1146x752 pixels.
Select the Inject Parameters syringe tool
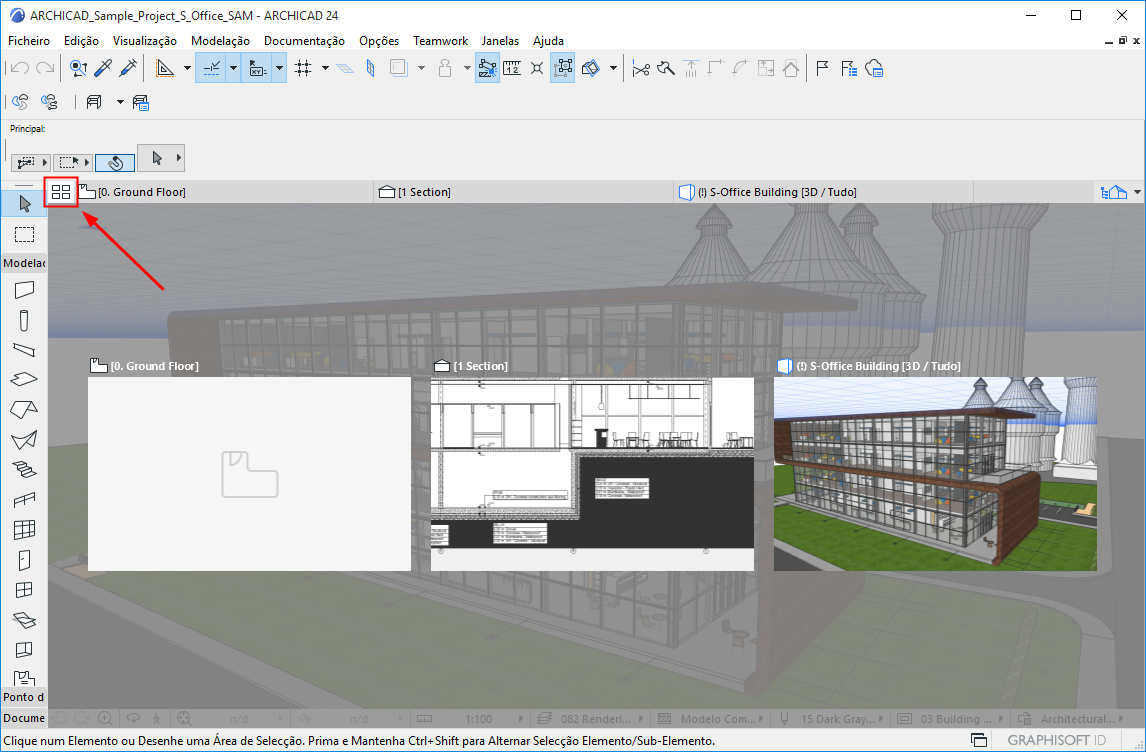pos(128,68)
